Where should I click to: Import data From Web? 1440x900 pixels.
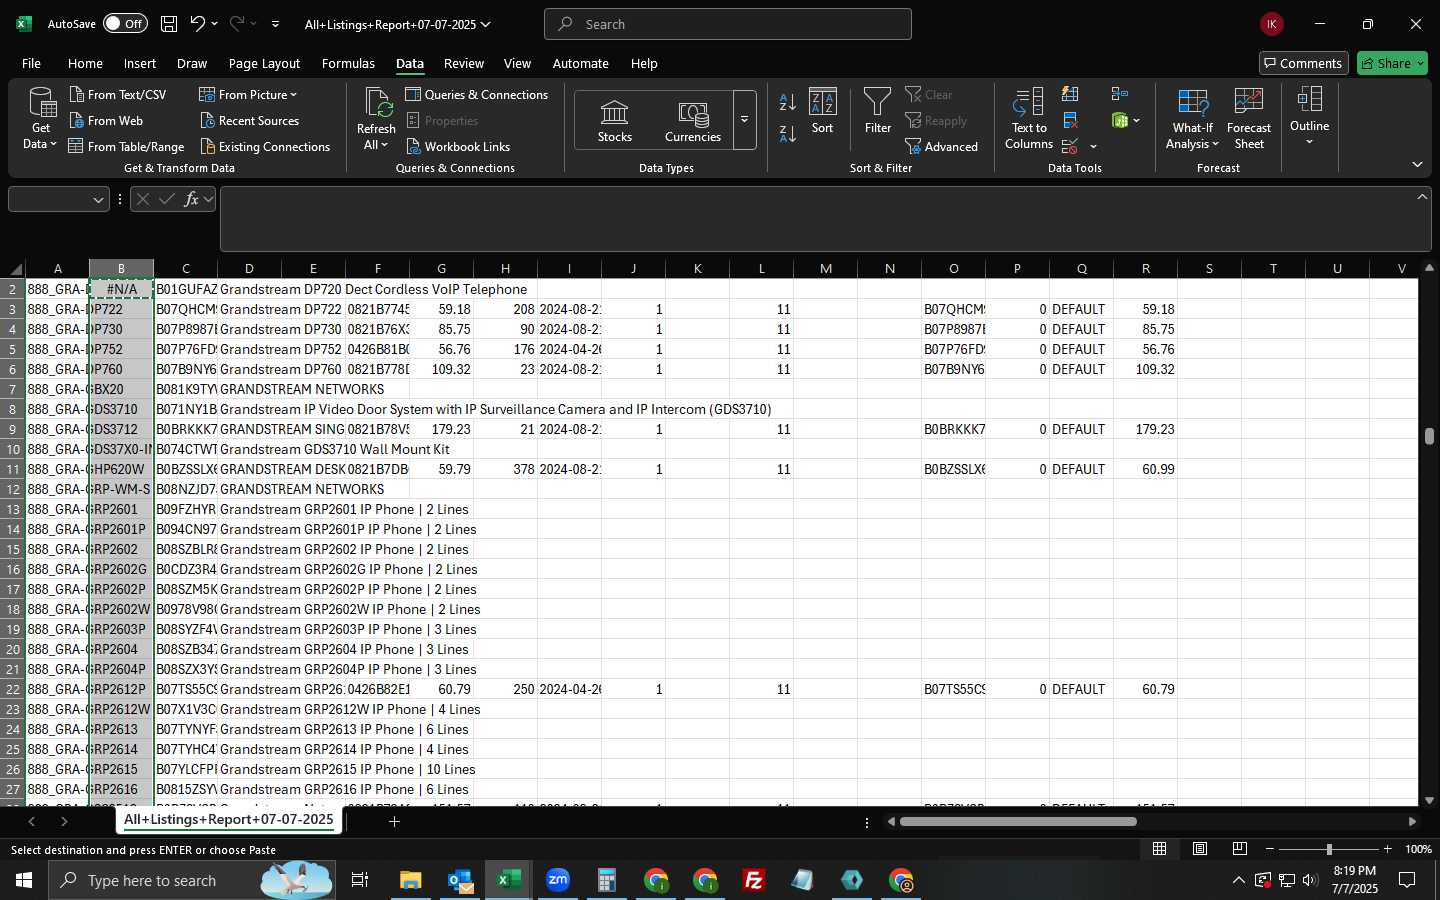tap(106, 120)
